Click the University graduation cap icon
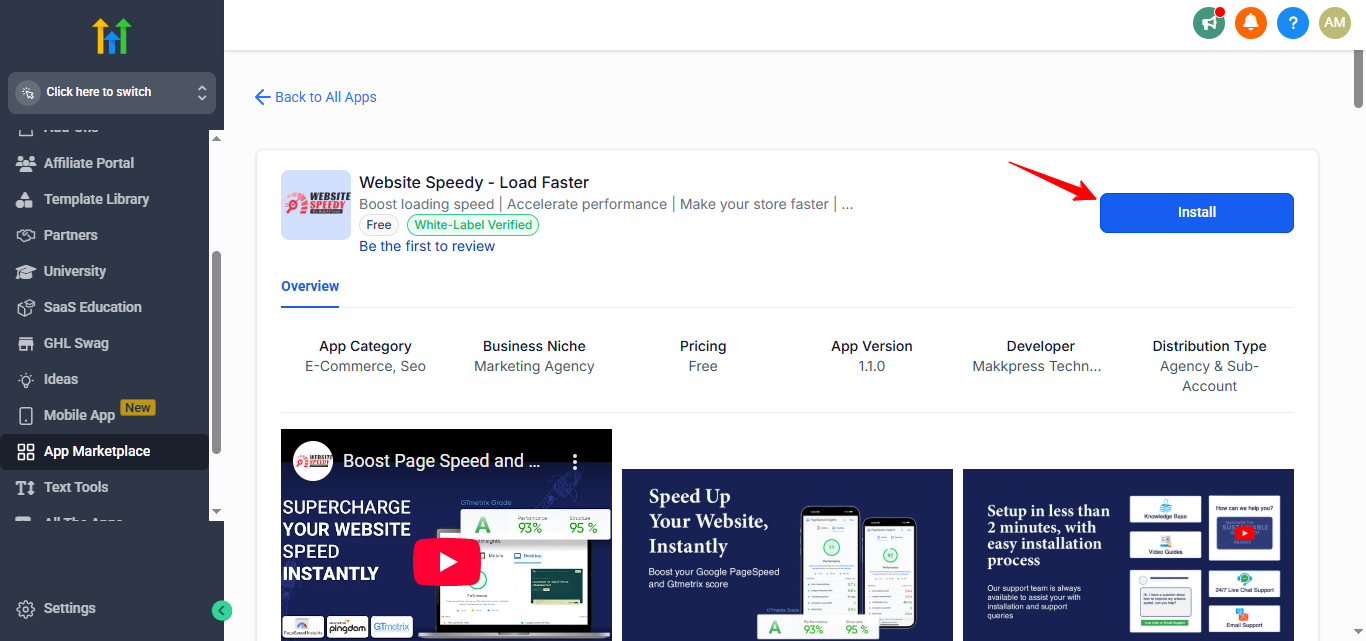The height and width of the screenshot is (641, 1366). click(26, 271)
